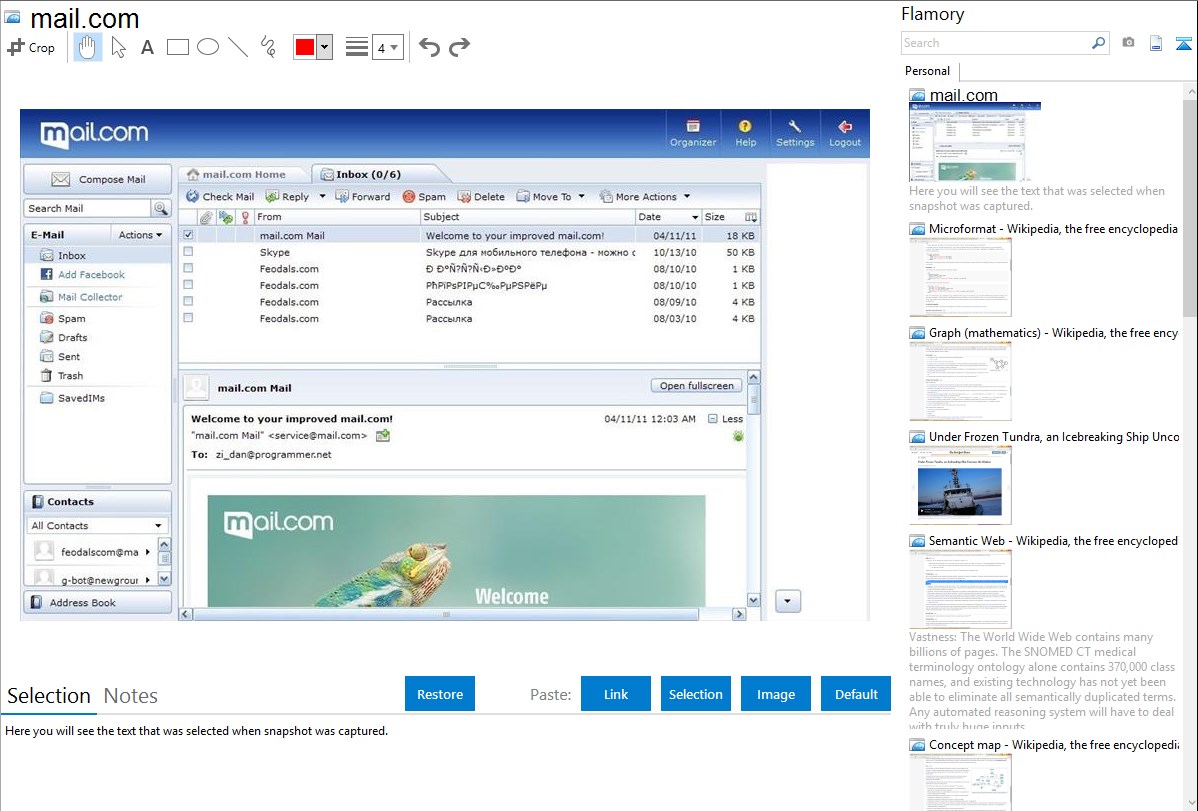Open the mail.com snapshot thumbnail
Image resolution: width=1198 pixels, height=811 pixels.
pos(974,141)
